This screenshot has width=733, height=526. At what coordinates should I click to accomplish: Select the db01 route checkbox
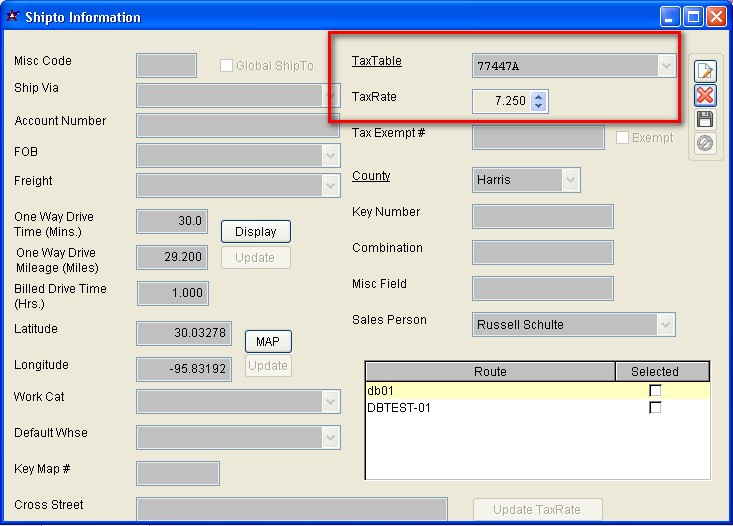click(x=655, y=391)
